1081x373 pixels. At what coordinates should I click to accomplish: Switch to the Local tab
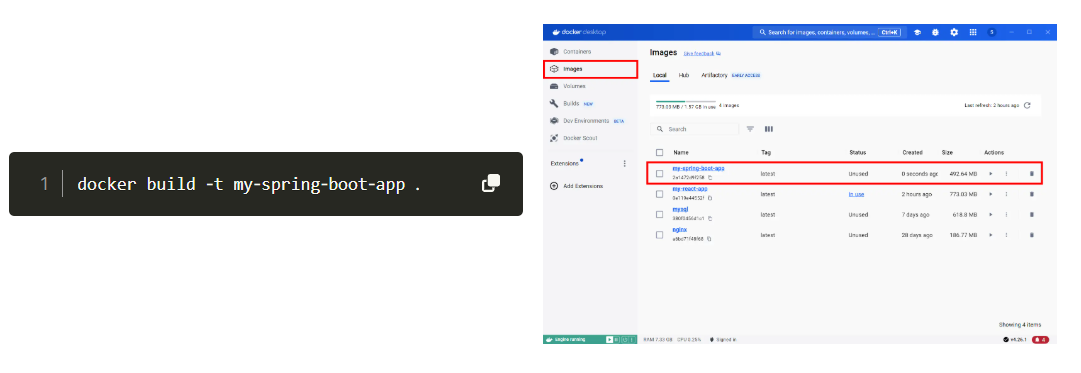coord(660,75)
